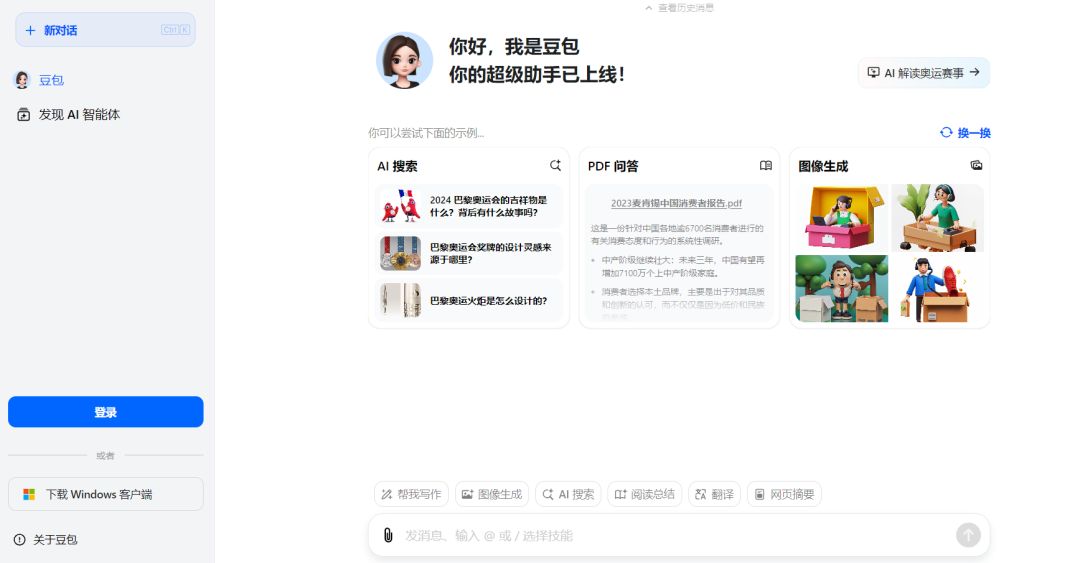Click the 图像生成 card gallery icon

976,165
